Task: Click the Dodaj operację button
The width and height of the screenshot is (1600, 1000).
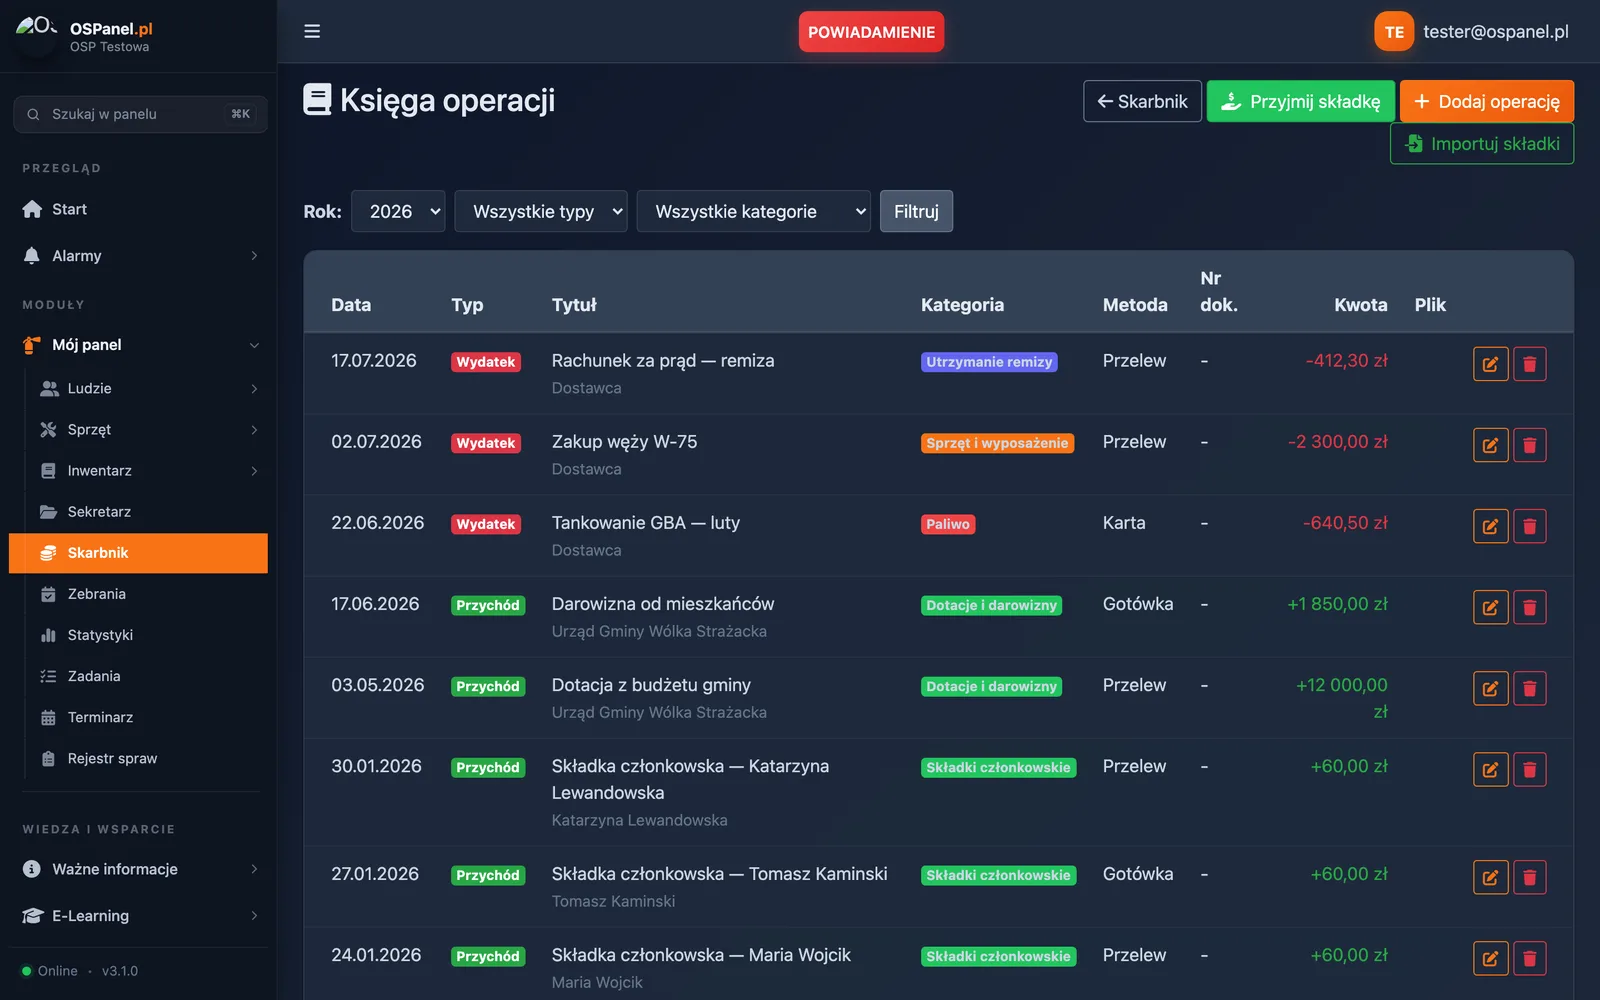Action: pyautogui.click(x=1487, y=101)
